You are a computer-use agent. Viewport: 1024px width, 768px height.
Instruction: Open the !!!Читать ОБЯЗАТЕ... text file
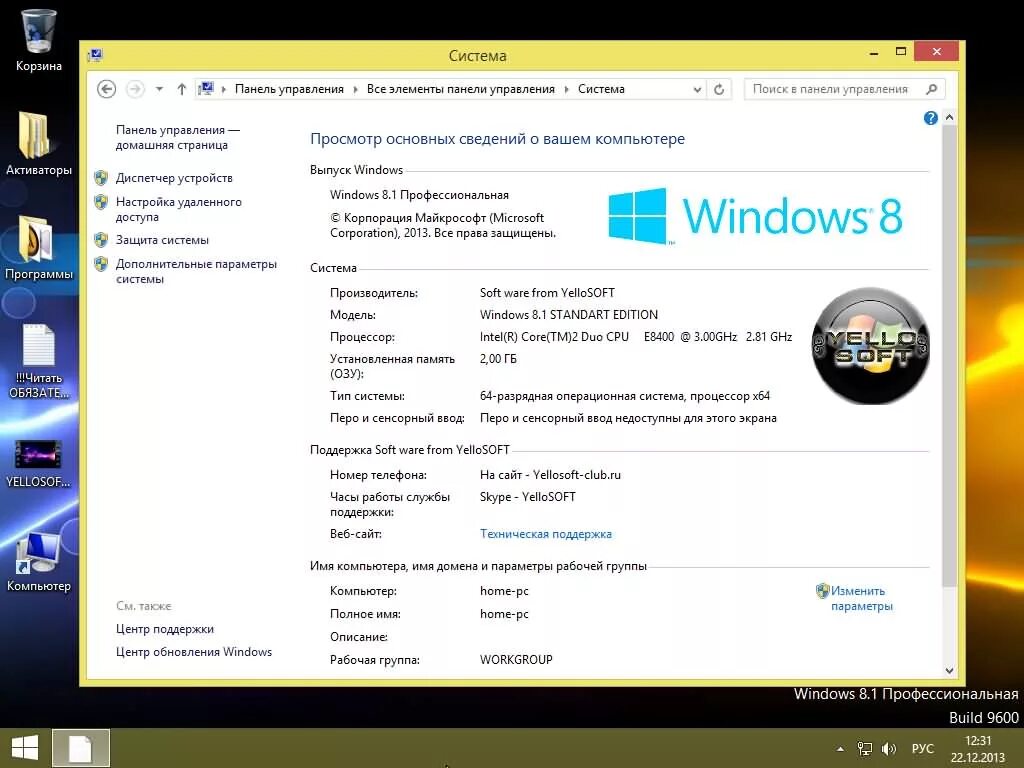(39, 361)
